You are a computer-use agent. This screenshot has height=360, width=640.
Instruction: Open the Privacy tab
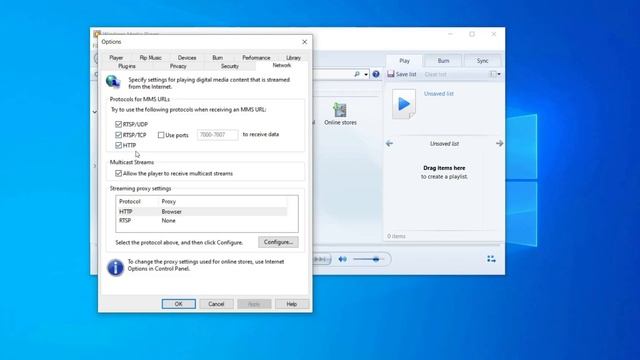pyautogui.click(x=178, y=66)
